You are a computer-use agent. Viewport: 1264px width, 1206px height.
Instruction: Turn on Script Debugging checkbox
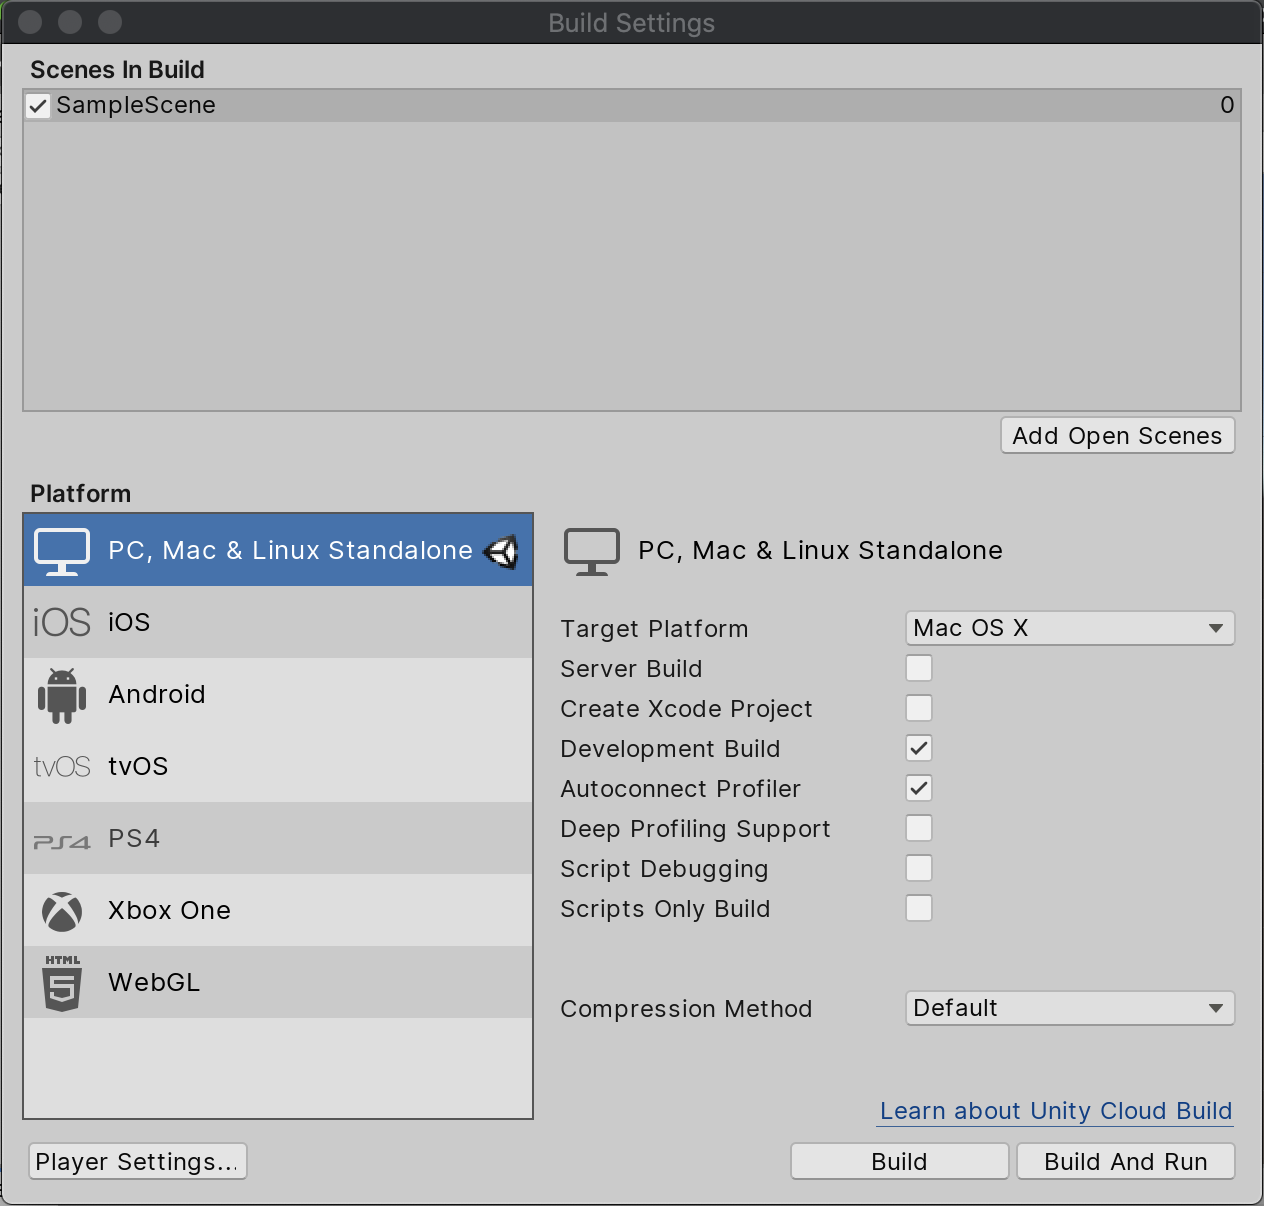[x=918, y=868]
